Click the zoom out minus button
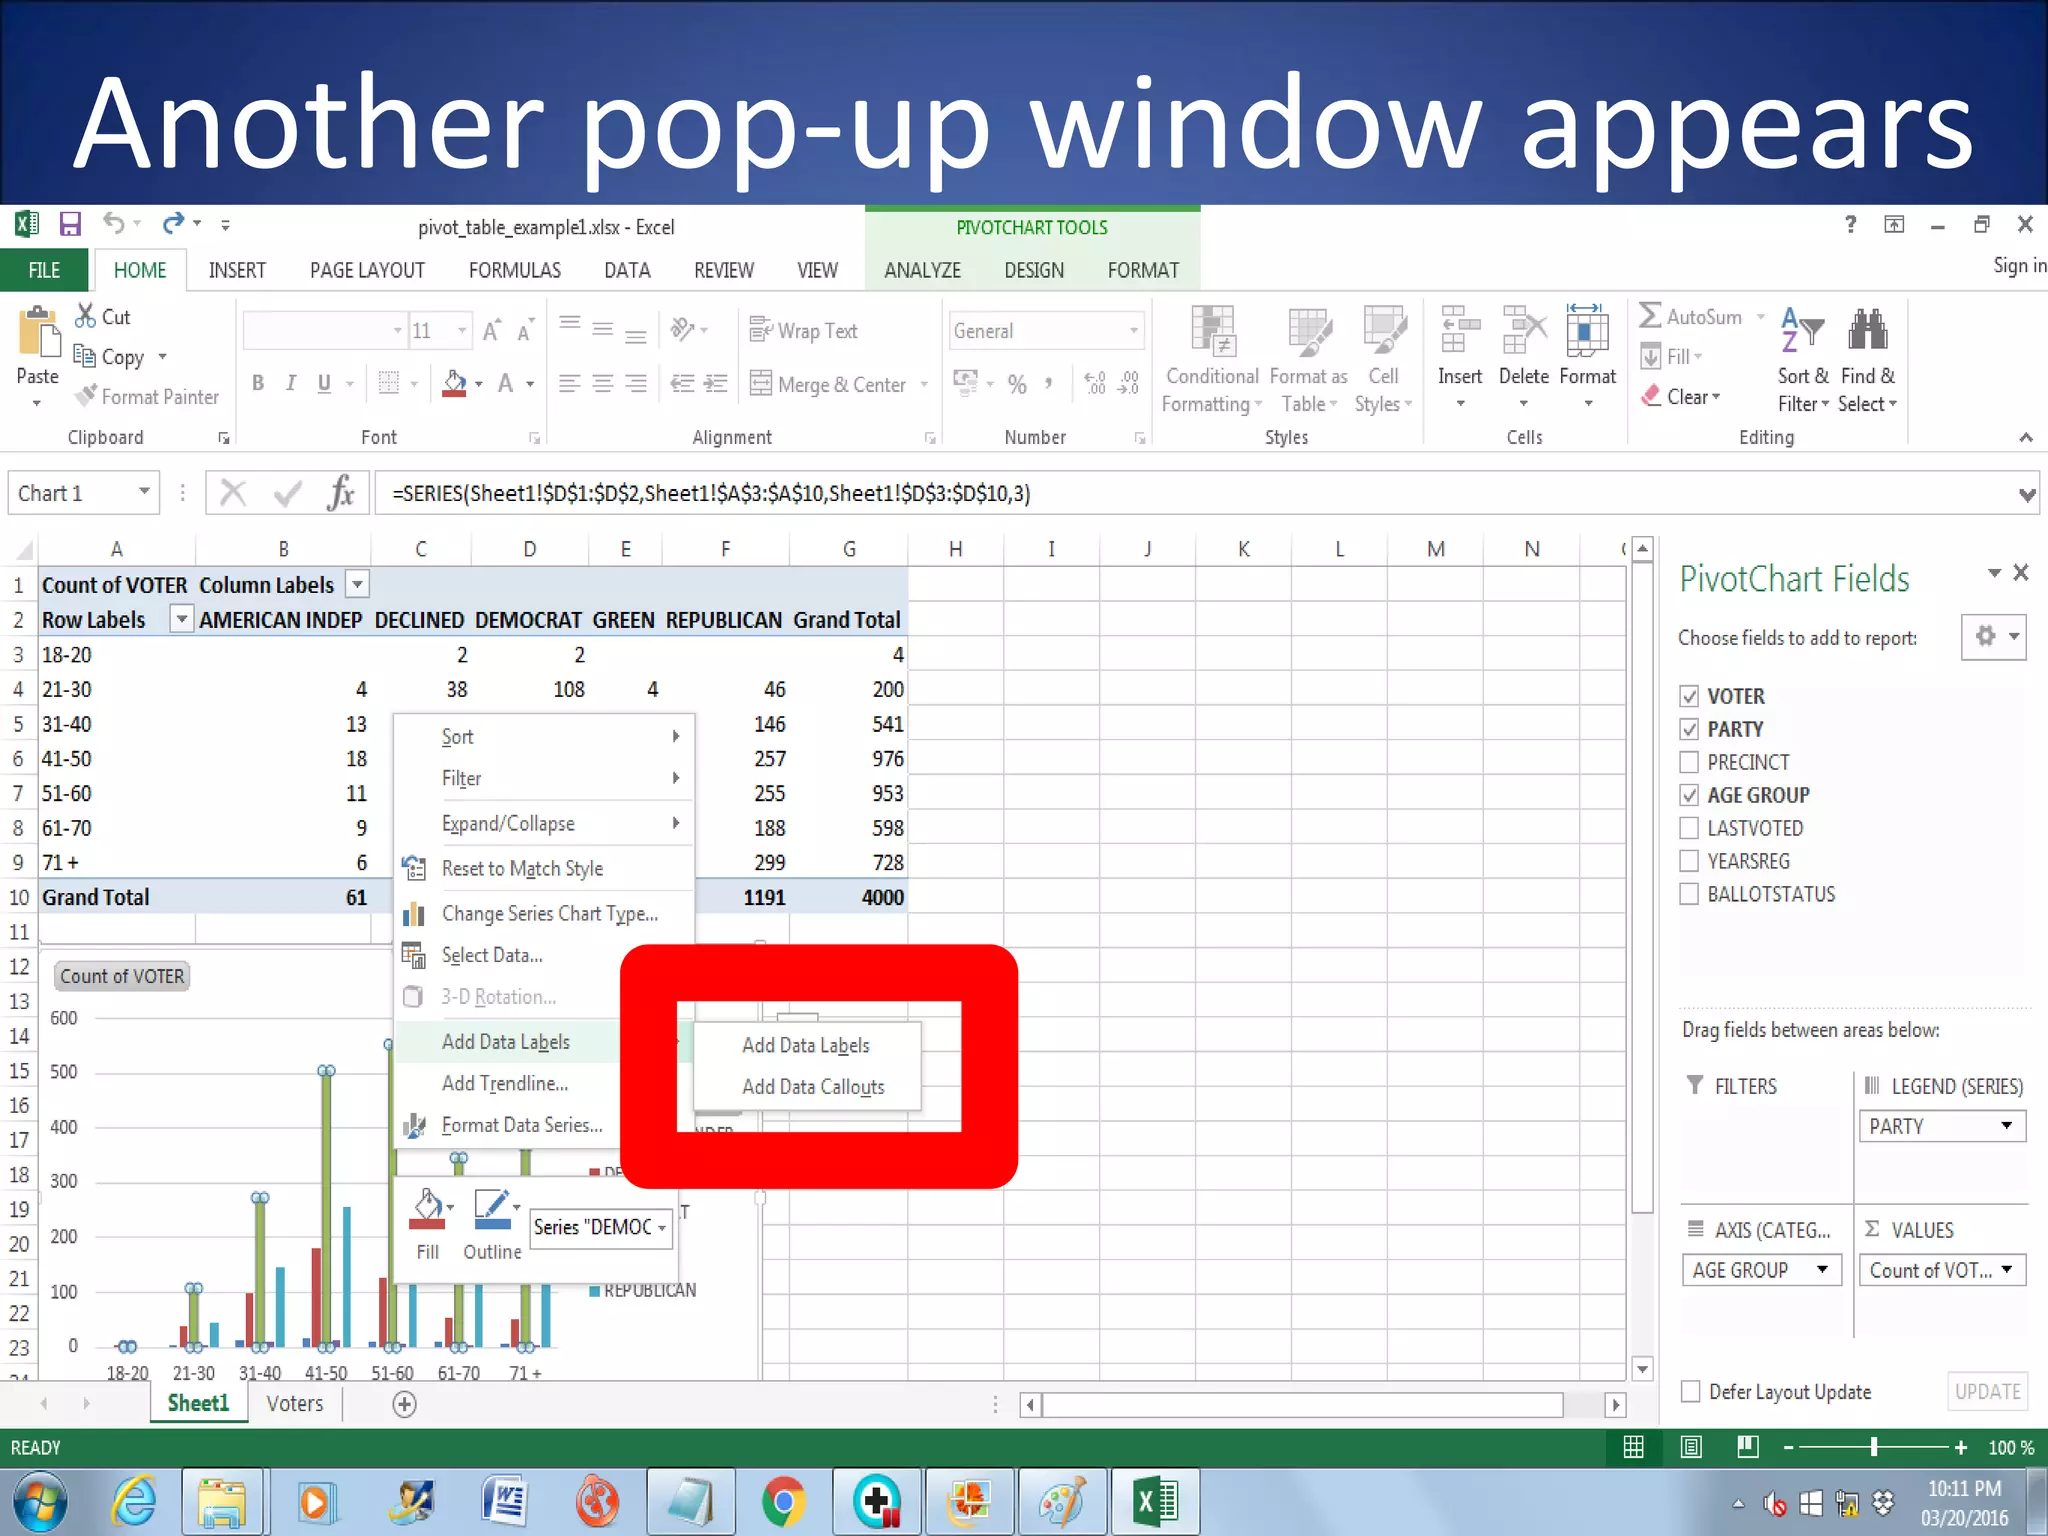Image resolution: width=2048 pixels, height=1536 pixels. coord(1788,1447)
